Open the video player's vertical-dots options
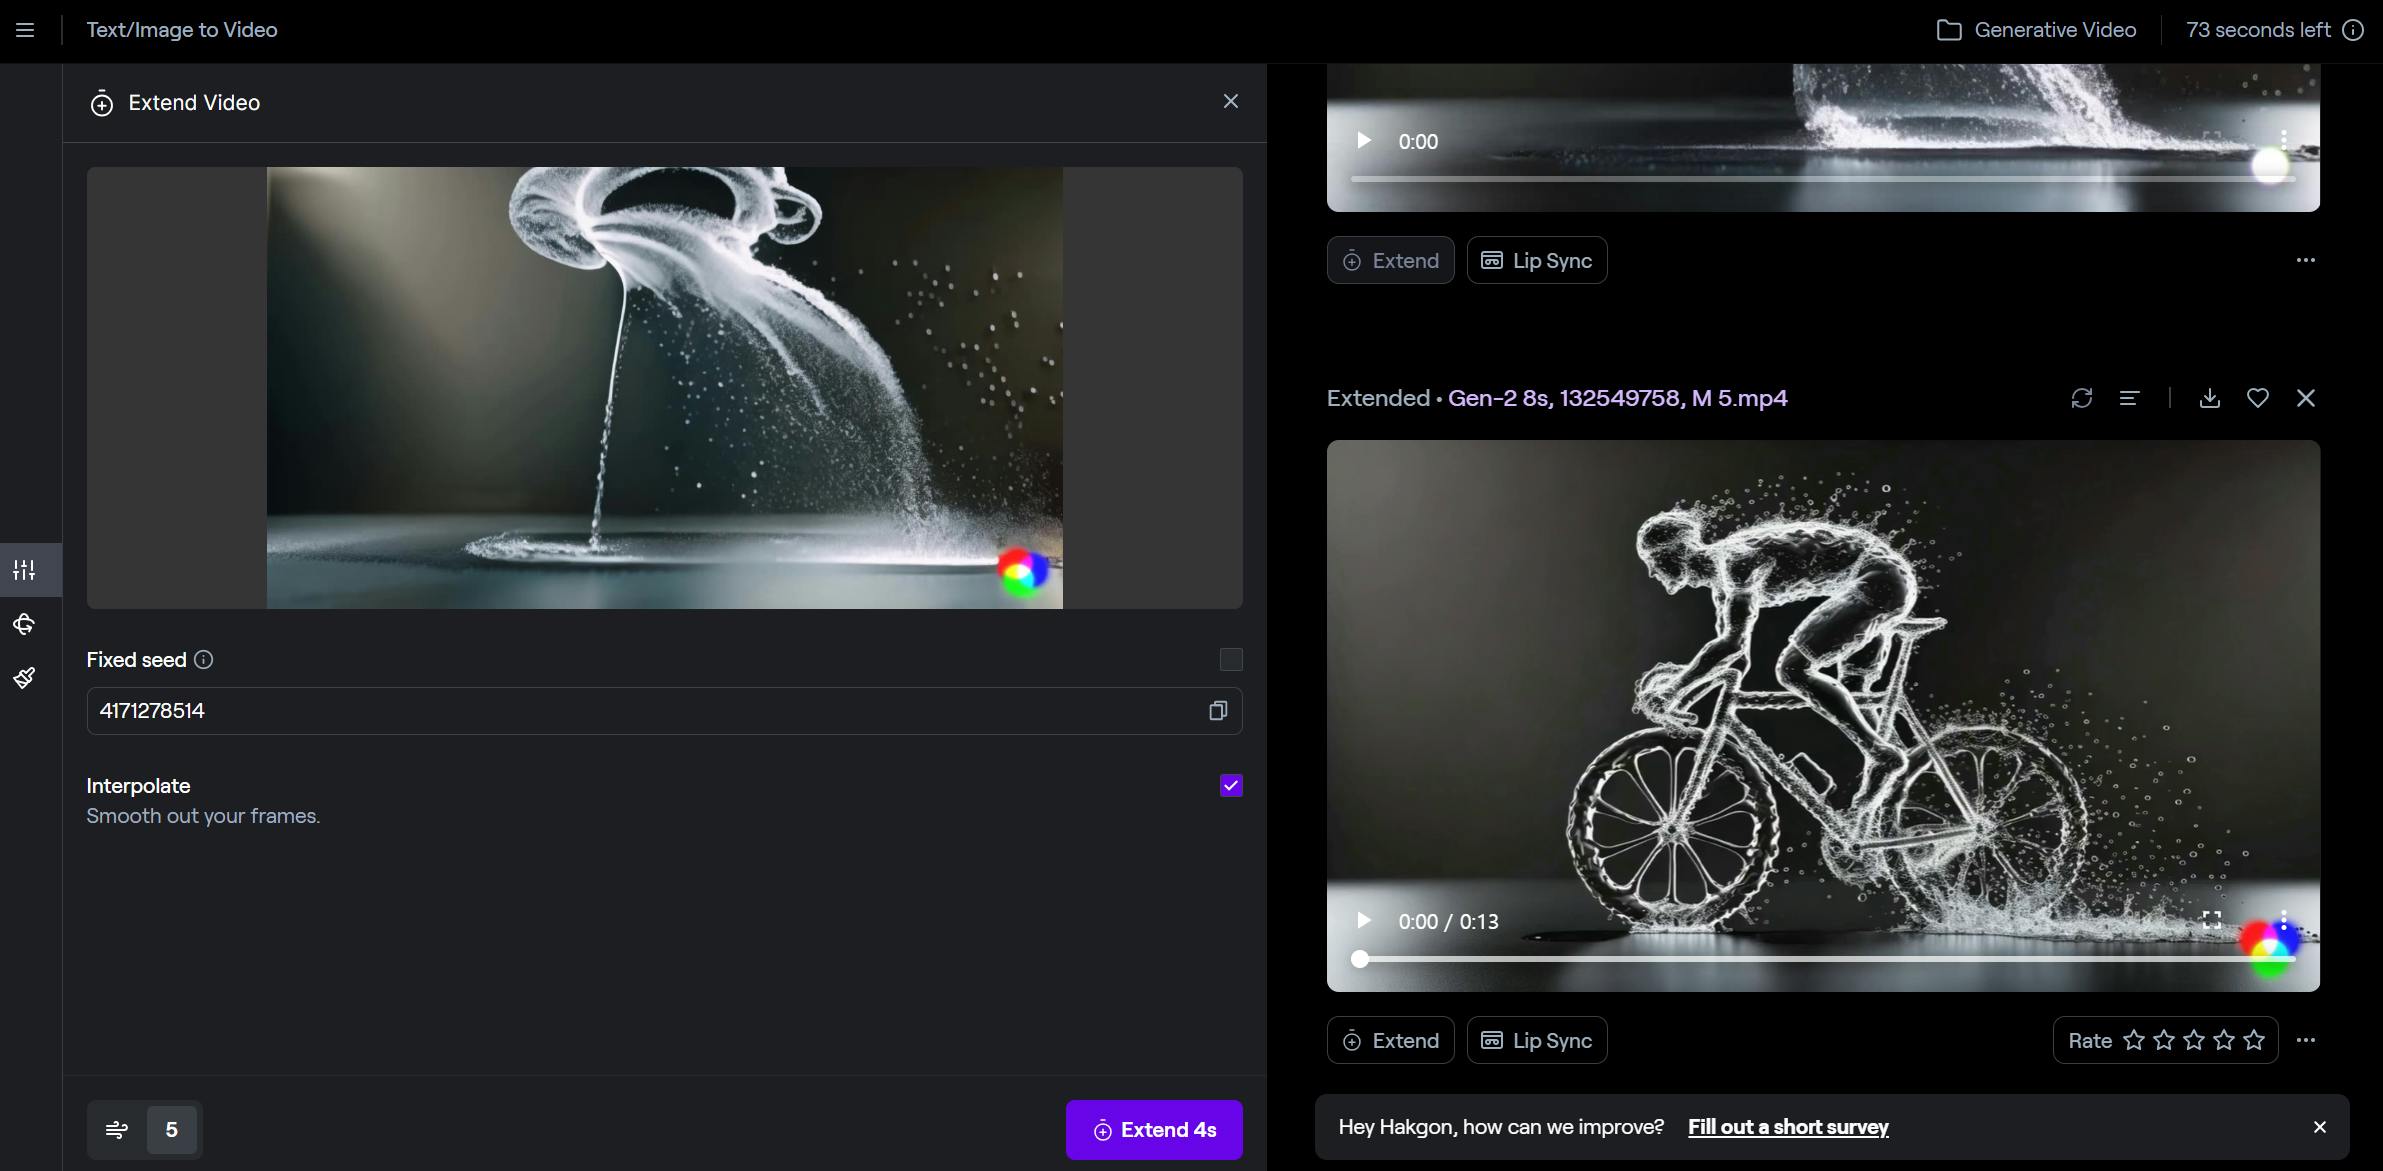This screenshot has width=2383, height=1171. point(2283,920)
